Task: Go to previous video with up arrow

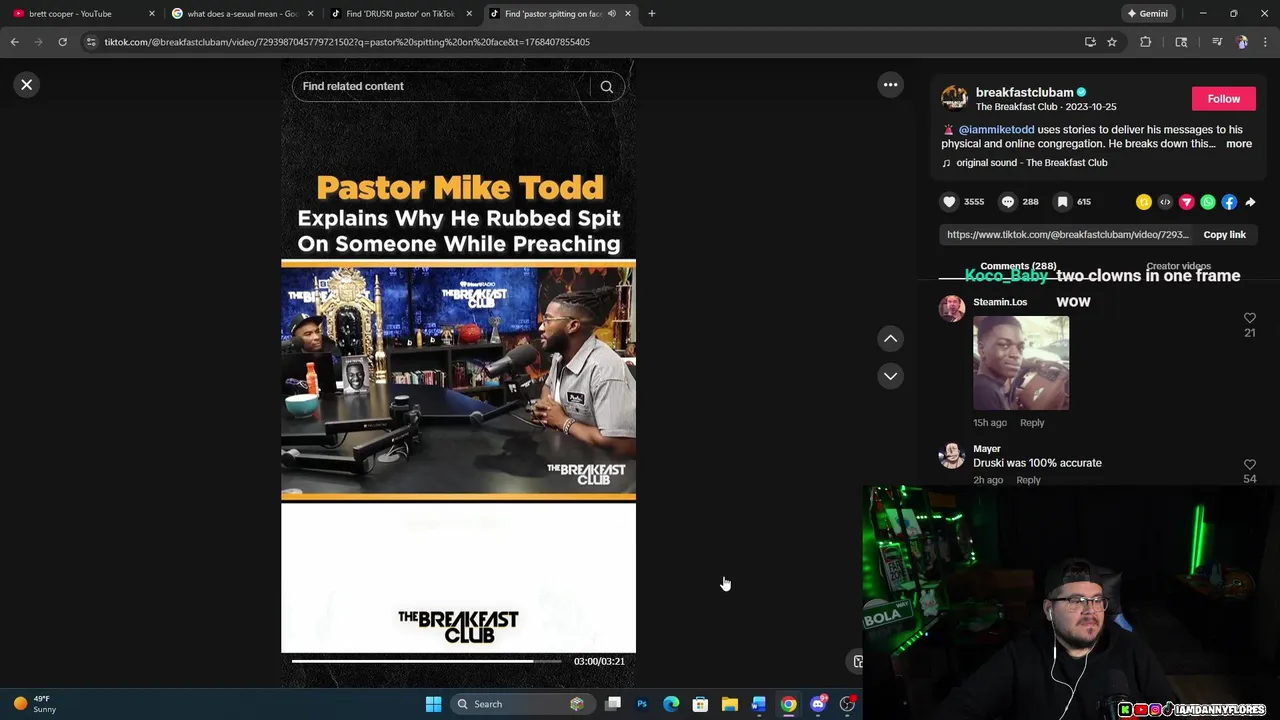Action: (890, 339)
